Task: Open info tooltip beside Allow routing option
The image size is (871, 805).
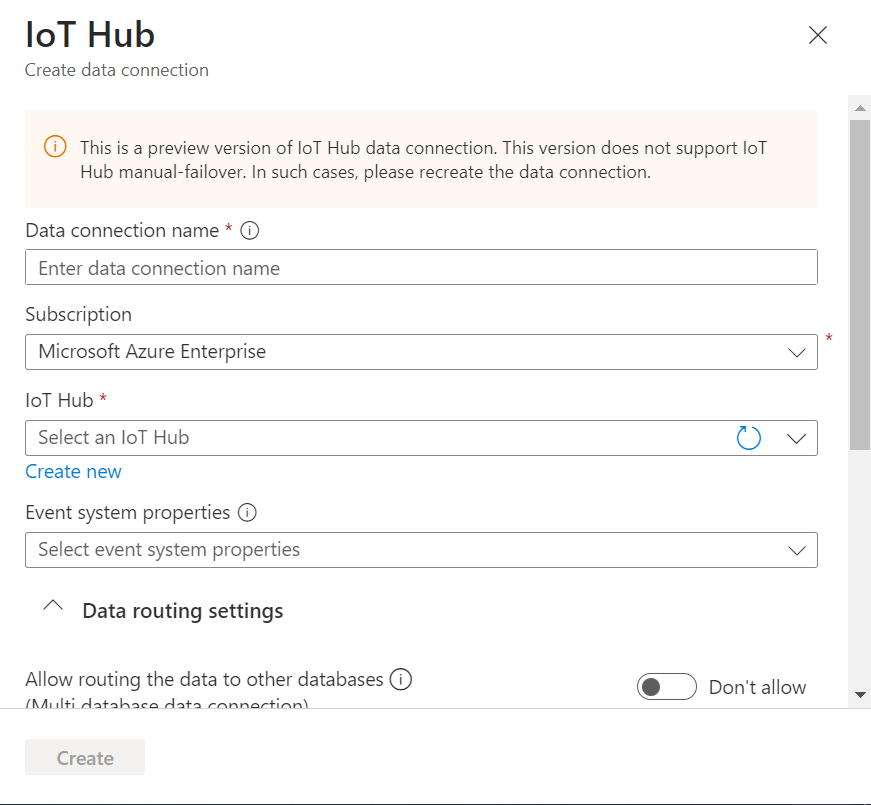Action: click(x=401, y=679)
